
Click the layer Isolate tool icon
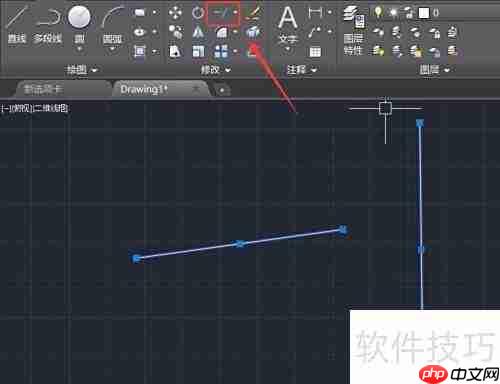pos(397,32)
